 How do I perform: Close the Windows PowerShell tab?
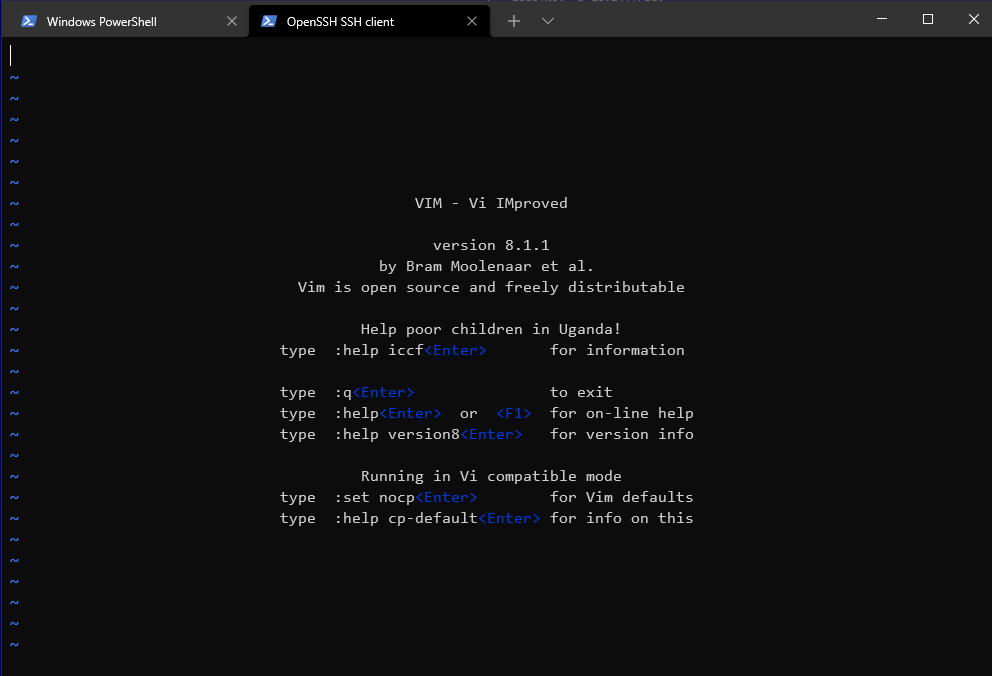(232, 22)
